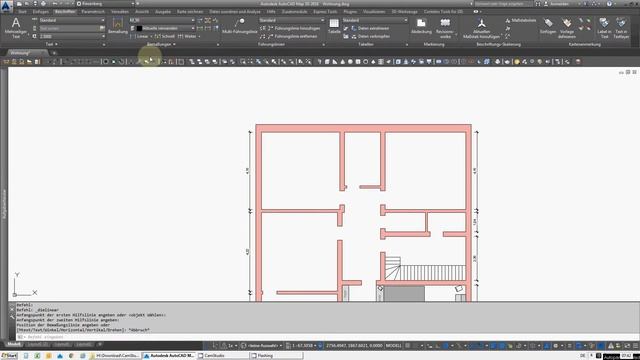Screen dimensions: 640x360
Task: Open the Ansicht ribbon tab
Action: 142,11
